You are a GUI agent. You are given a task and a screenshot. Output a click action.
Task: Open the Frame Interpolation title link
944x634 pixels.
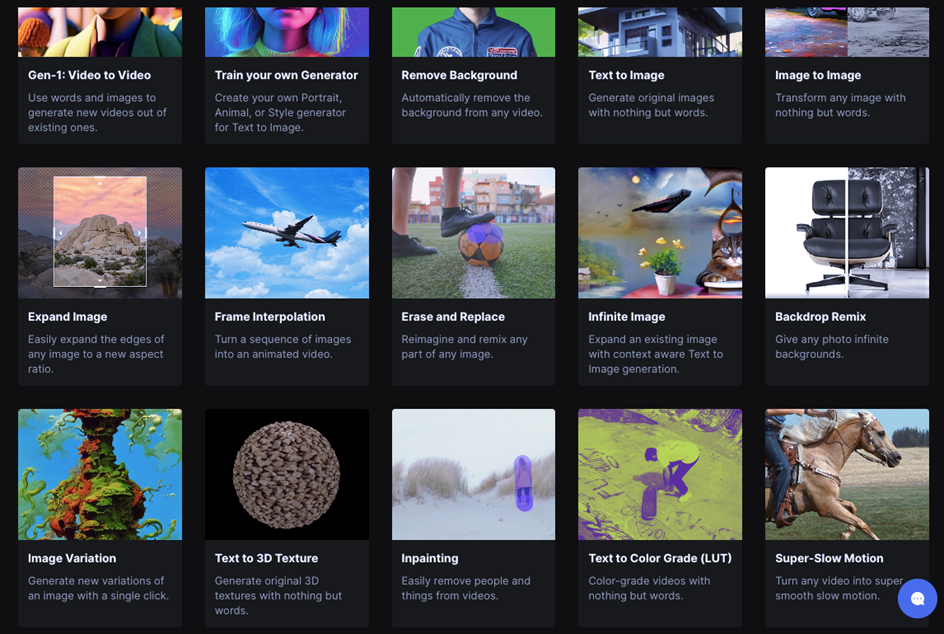[x=270, y=317]
